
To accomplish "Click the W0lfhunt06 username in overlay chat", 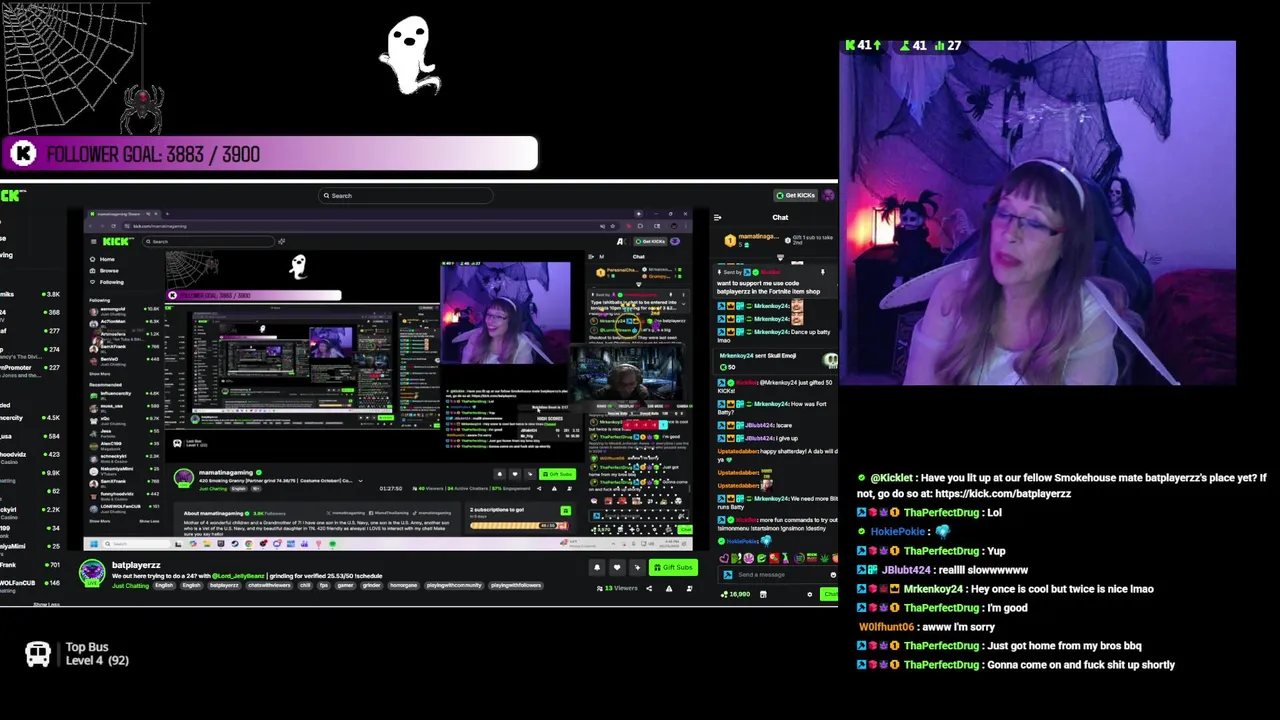I will click(886, 627).
